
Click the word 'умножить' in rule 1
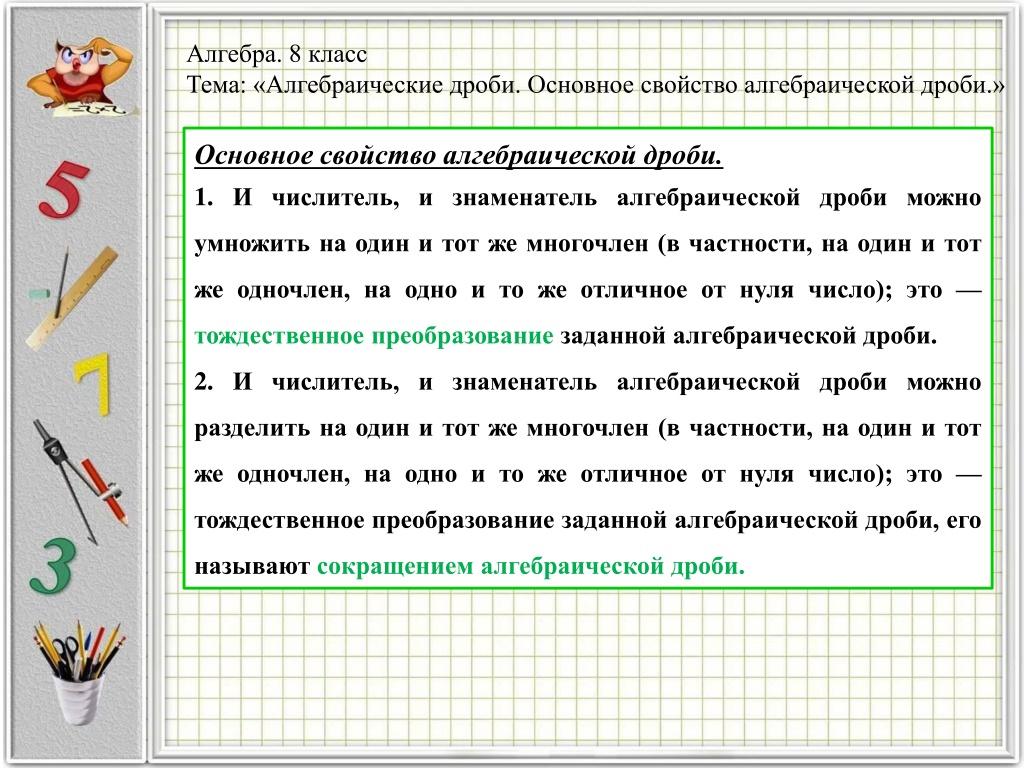252,244
